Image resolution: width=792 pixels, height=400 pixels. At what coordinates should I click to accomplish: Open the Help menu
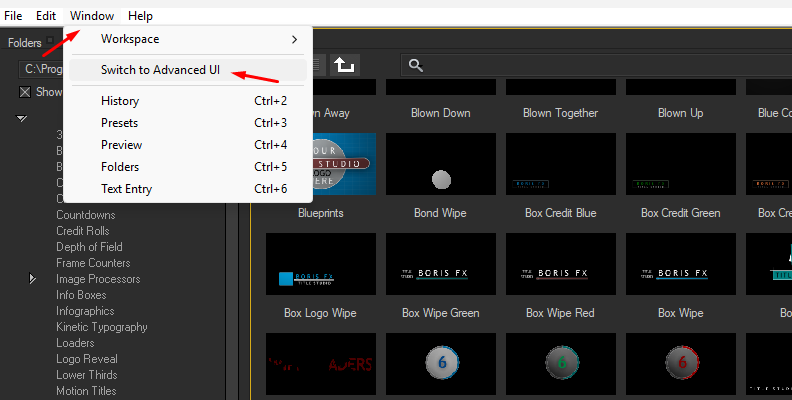141,16
